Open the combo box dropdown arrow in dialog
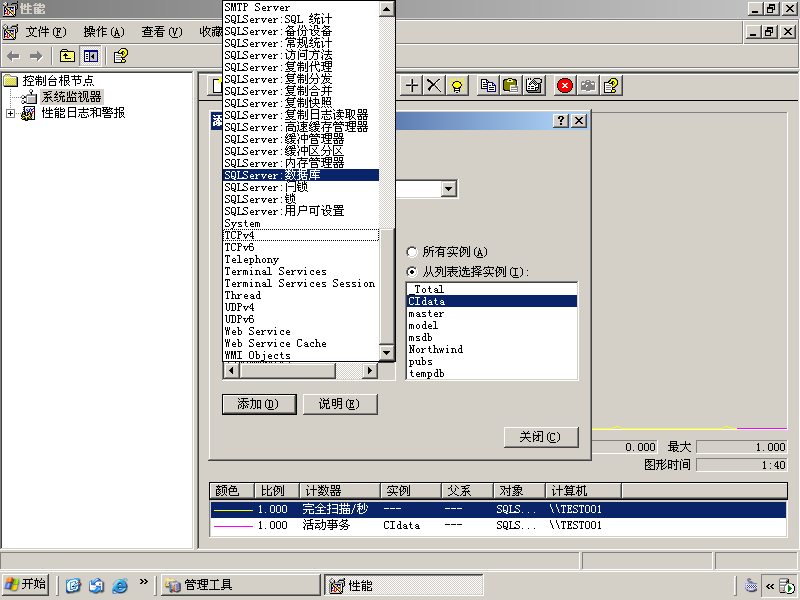This screenshot has width=800, height=600. point(448,189)
